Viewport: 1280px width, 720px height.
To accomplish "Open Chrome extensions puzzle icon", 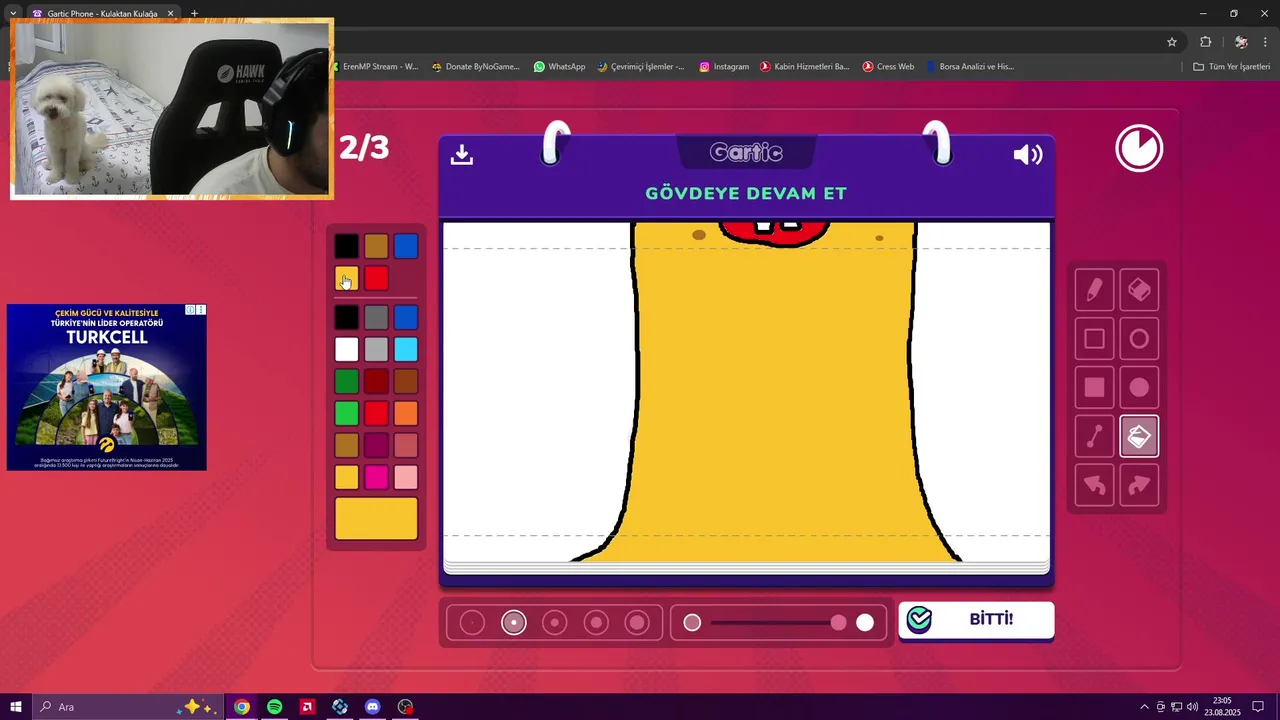I will (x=1205, y=42).
